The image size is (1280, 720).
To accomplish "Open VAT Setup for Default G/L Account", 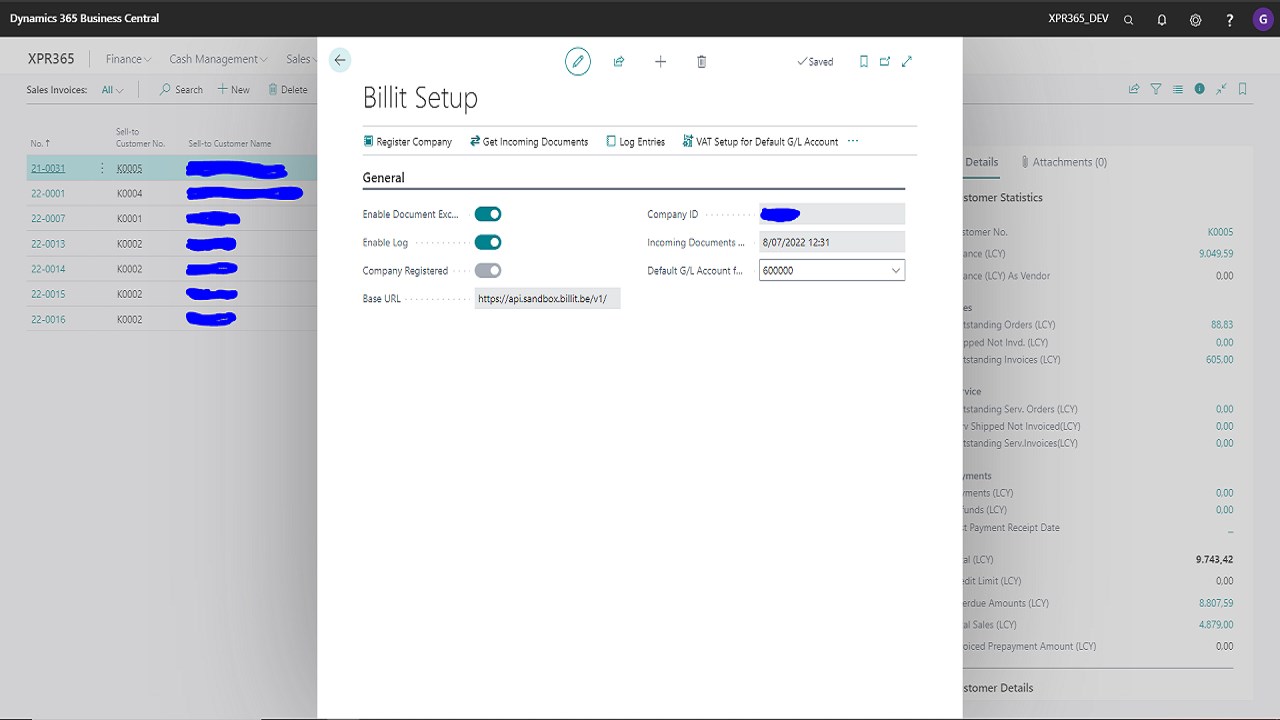I will tap(760, 142).
